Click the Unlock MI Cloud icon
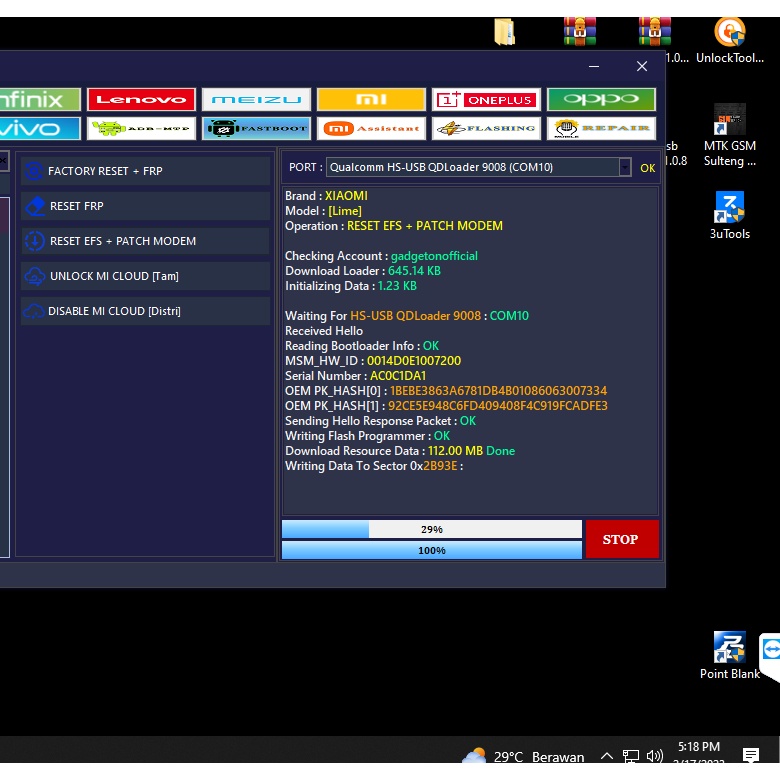 [x=35, y=276]
